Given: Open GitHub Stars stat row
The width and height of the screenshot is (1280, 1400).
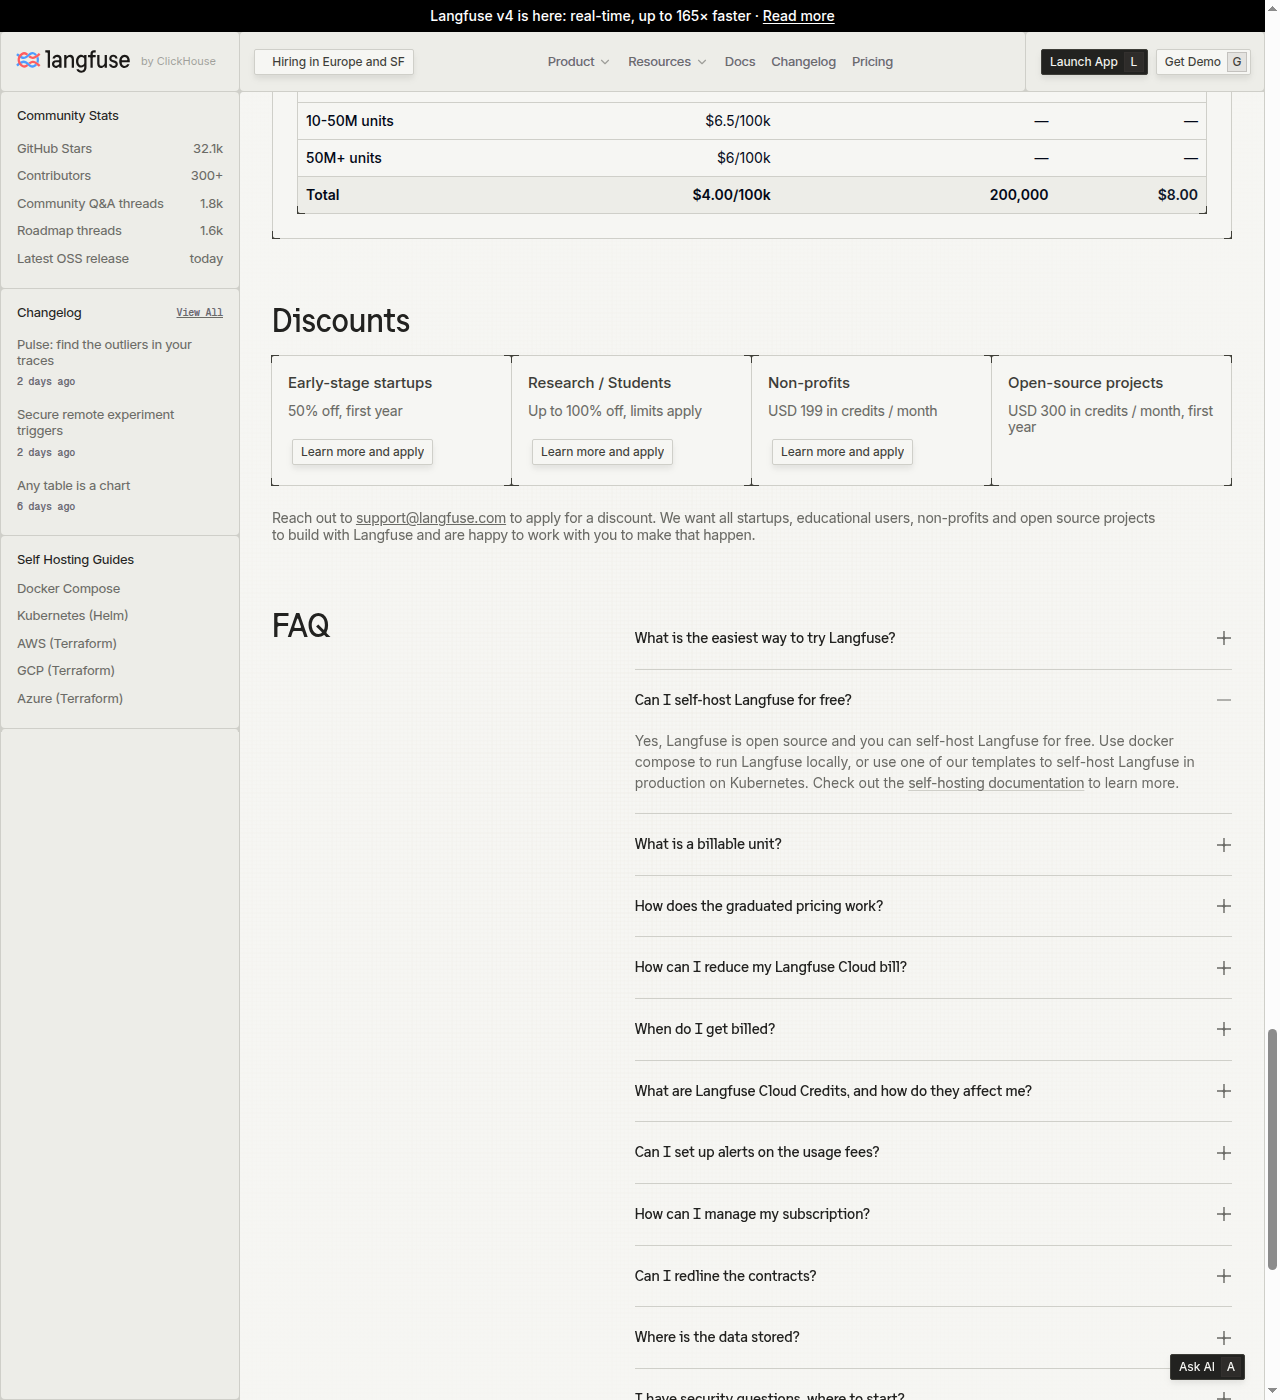Looking at the screenshot, I should (x=120, y=149).
